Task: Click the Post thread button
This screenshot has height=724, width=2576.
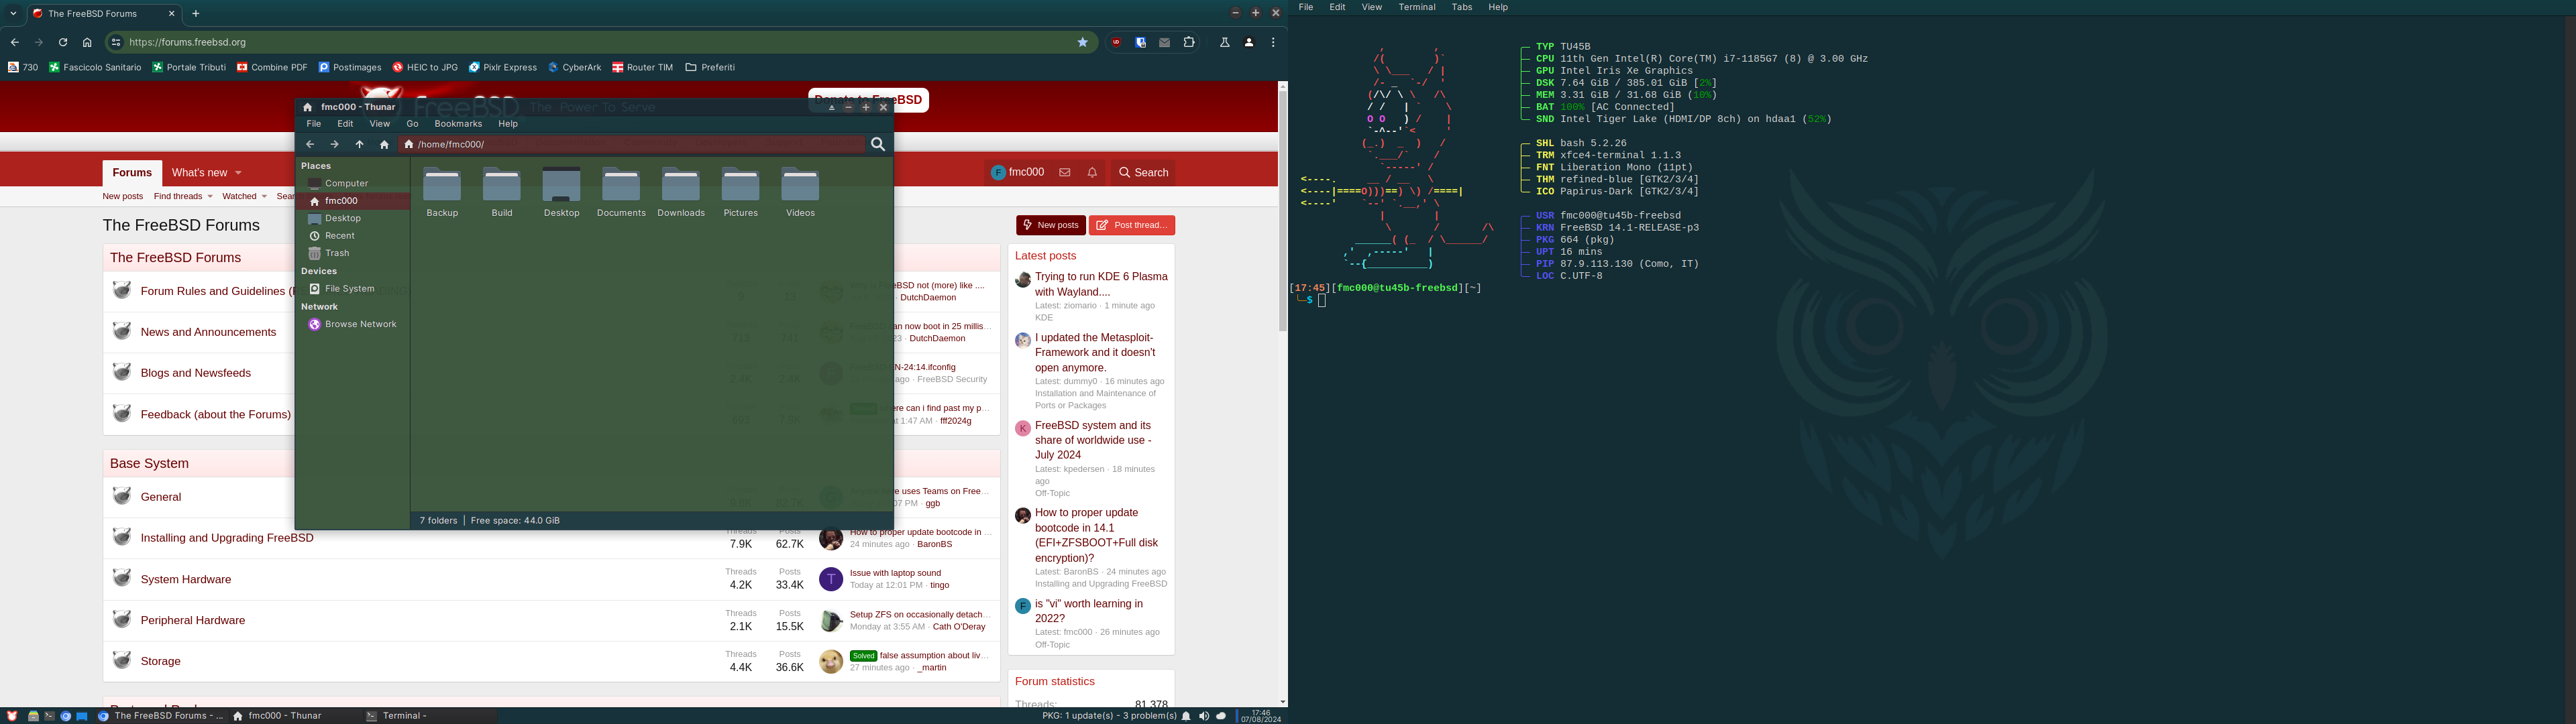Action: tap(1132, 225)
